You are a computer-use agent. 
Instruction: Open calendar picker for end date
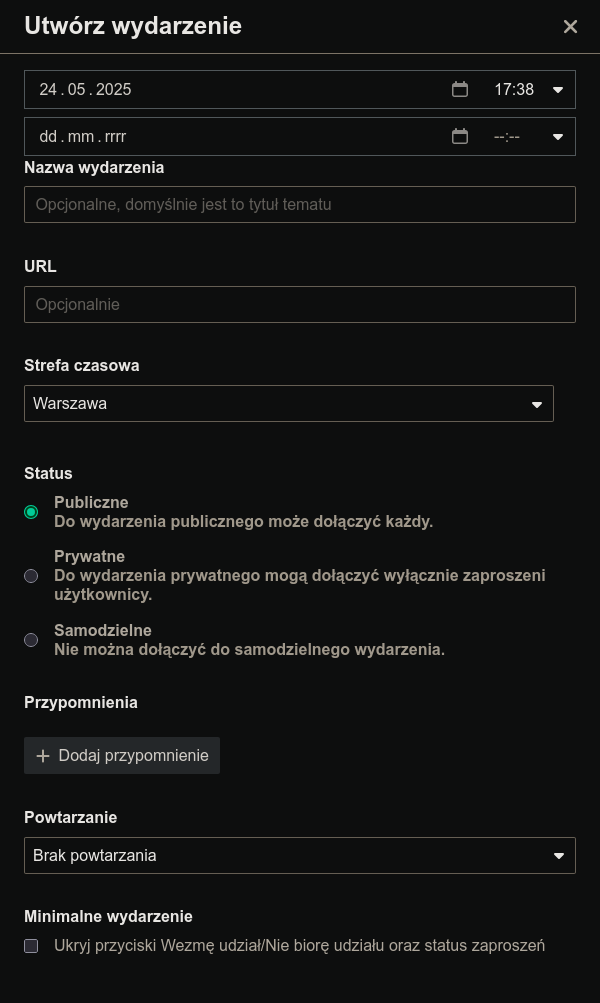(459, 136)
